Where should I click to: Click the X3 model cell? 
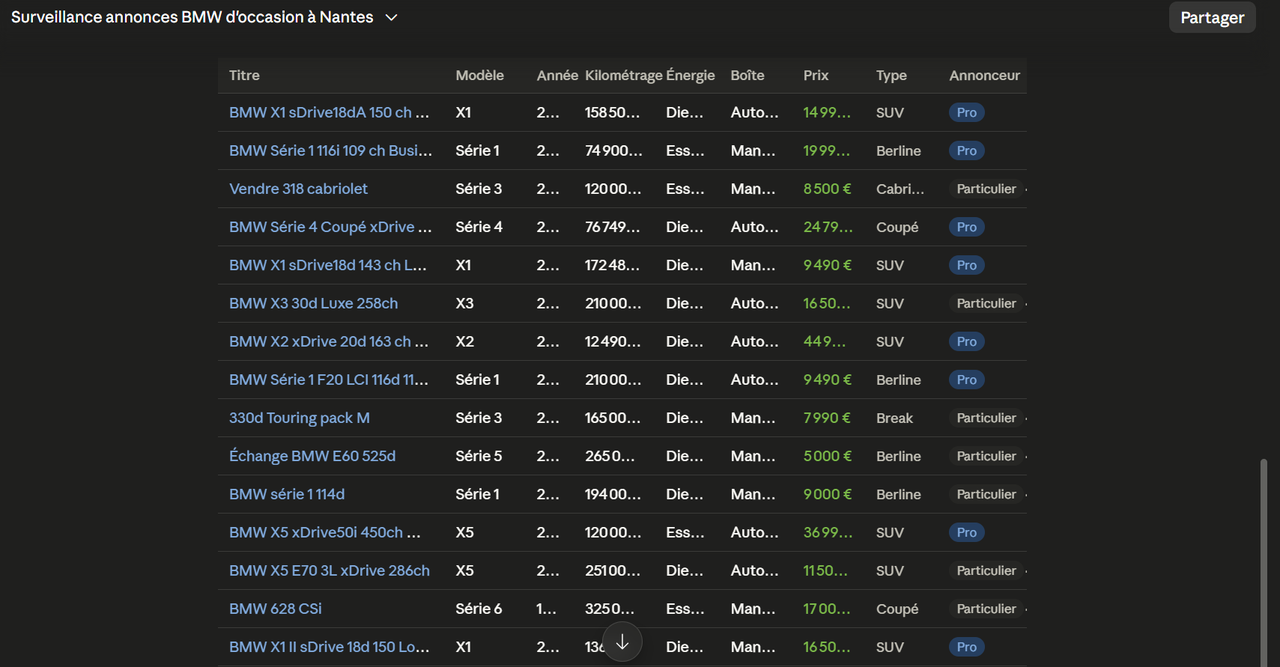tap(465, 303)
